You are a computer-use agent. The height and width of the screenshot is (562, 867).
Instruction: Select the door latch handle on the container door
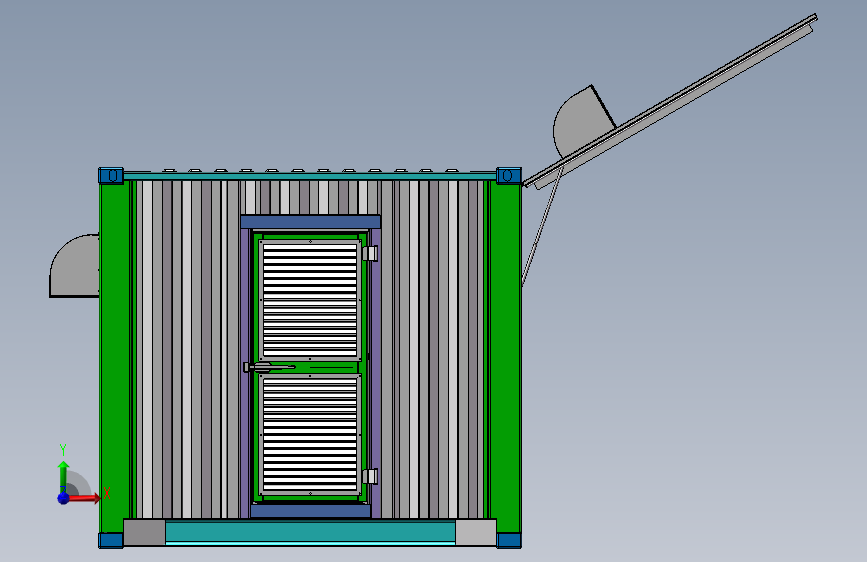(269, 367)
